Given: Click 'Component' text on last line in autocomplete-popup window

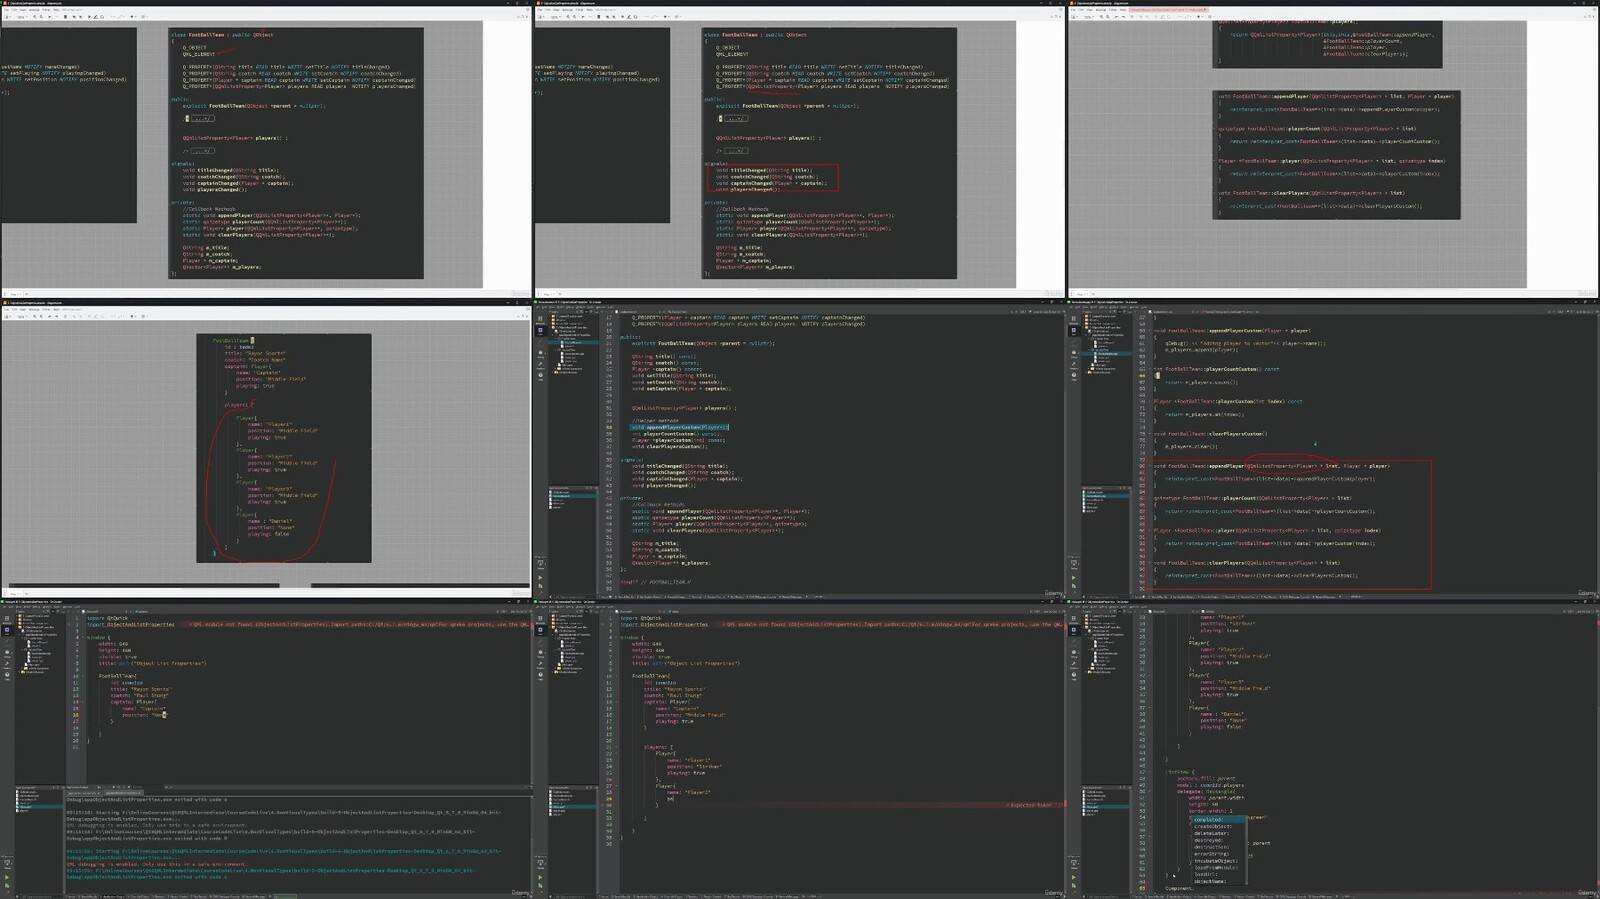Looking at the screenshot, I should click(x=1180, y=888).
